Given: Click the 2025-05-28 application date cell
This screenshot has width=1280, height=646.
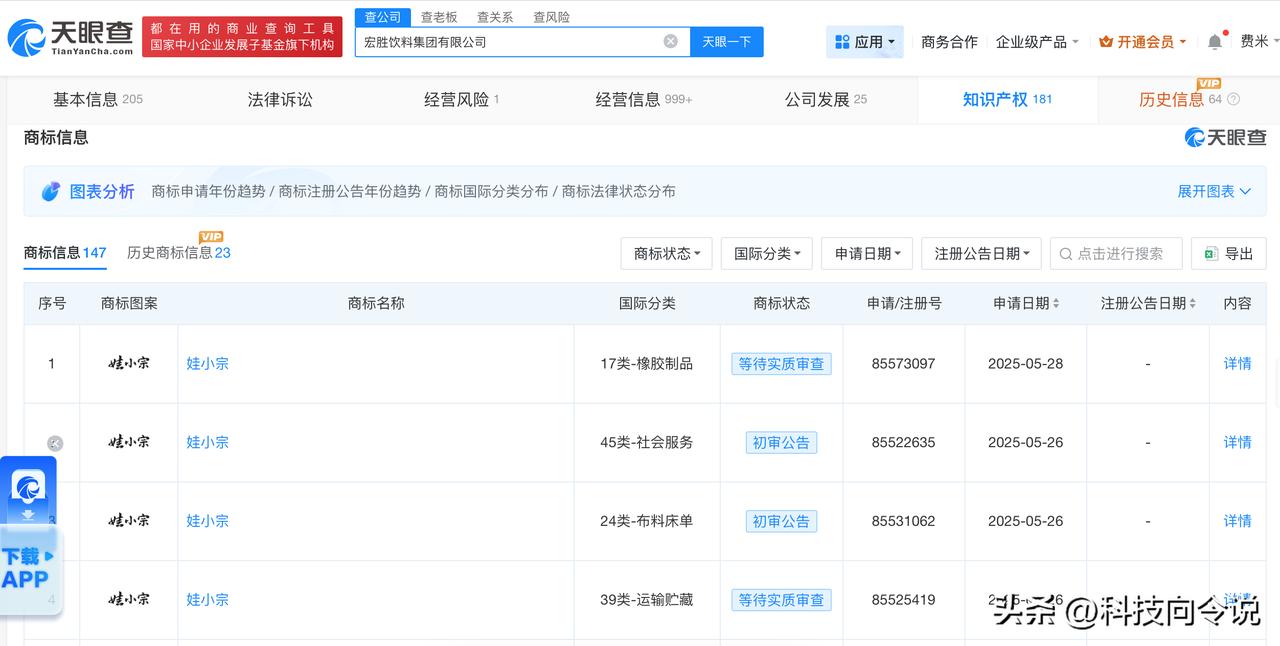Looking at the screenshot, I should click(1025, 363).
